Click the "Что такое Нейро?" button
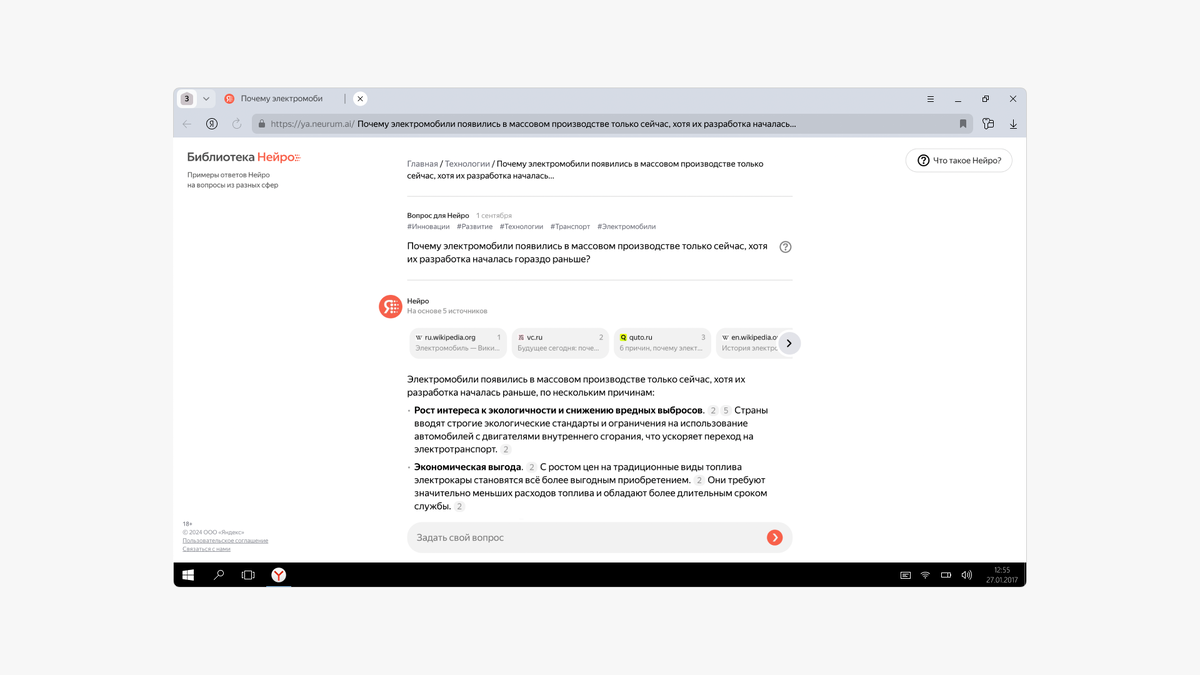 tap(959, 160)
